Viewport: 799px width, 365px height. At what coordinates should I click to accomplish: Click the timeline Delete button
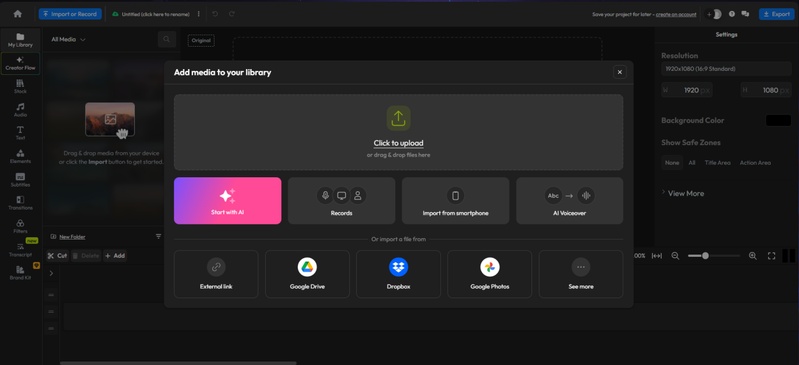pos(86,255)
